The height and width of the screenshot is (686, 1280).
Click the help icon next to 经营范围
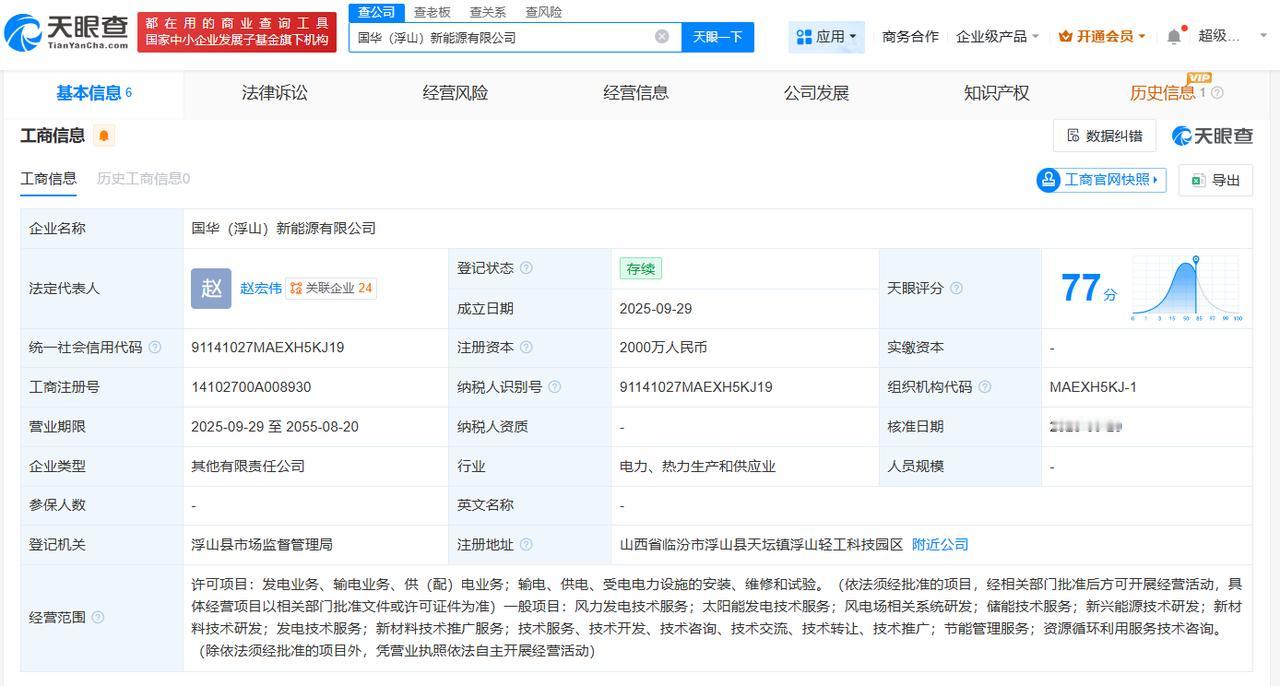(x=97, y=617)
